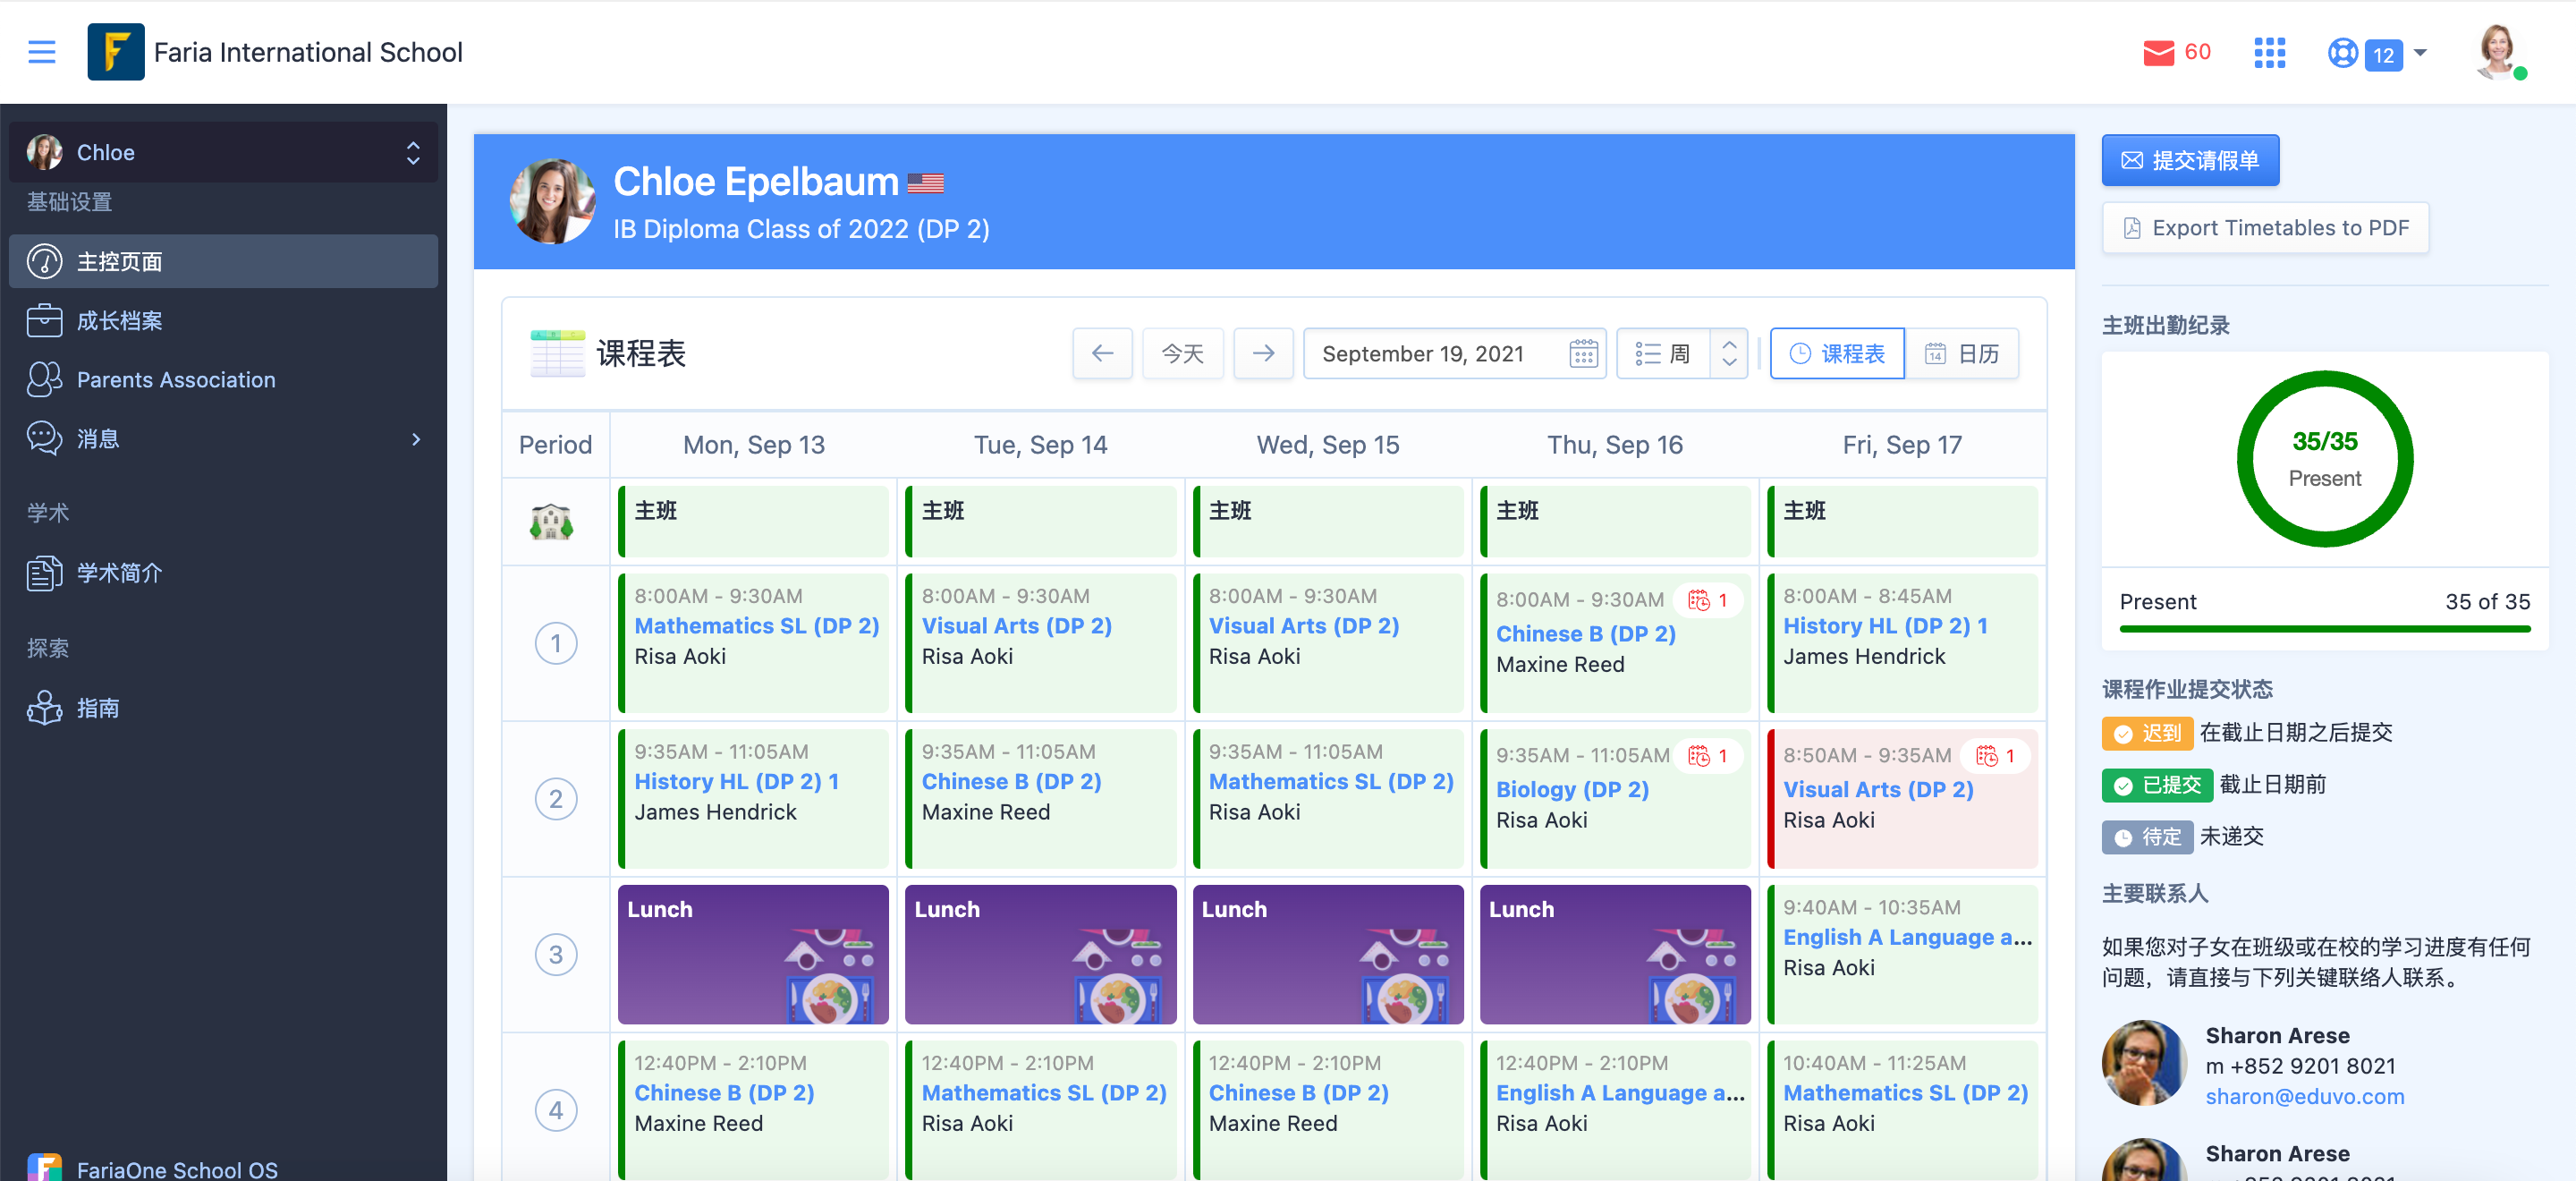This screenshot has width=2576, height=1181.
Task: Click the September 19, 2021 date field
Action: tap(1422, 354)
